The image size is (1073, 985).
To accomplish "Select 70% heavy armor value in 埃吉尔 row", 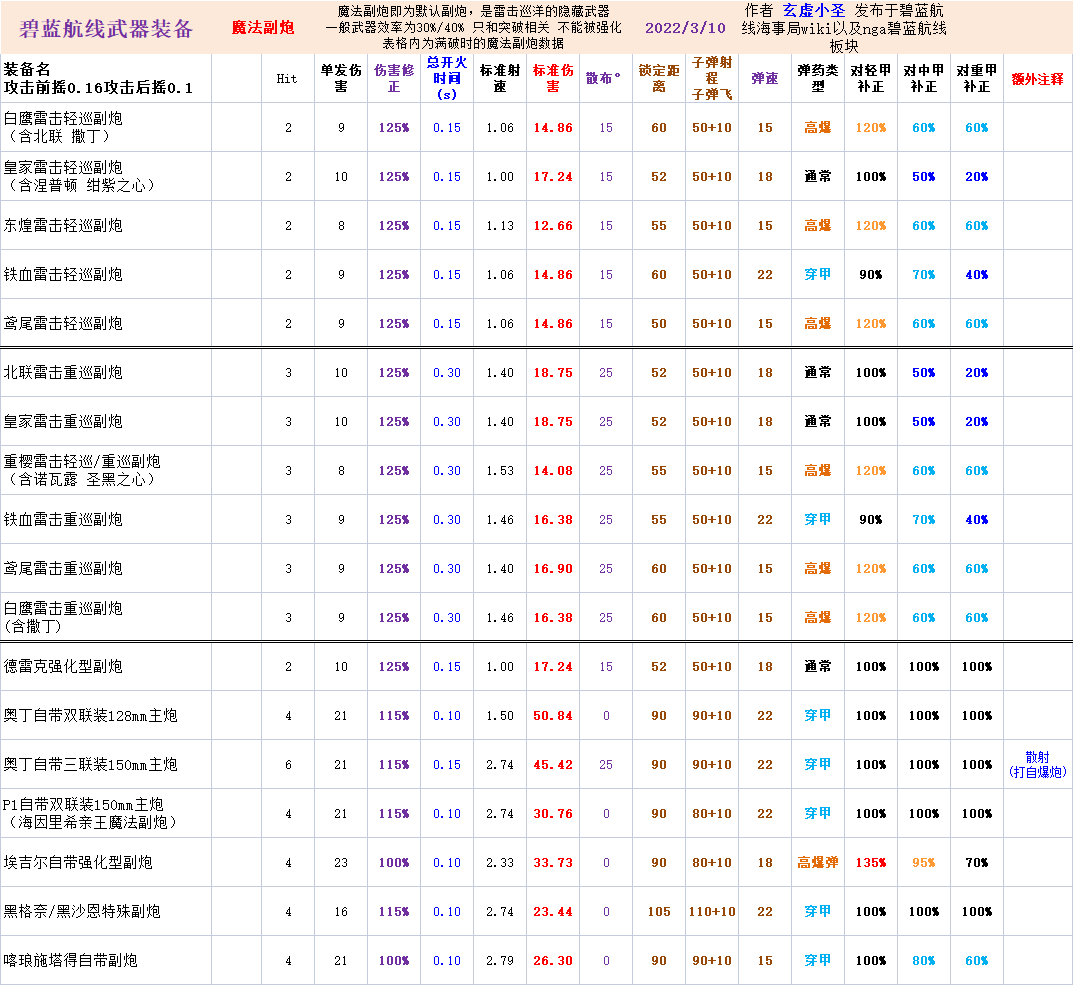I will click(977, 862).
